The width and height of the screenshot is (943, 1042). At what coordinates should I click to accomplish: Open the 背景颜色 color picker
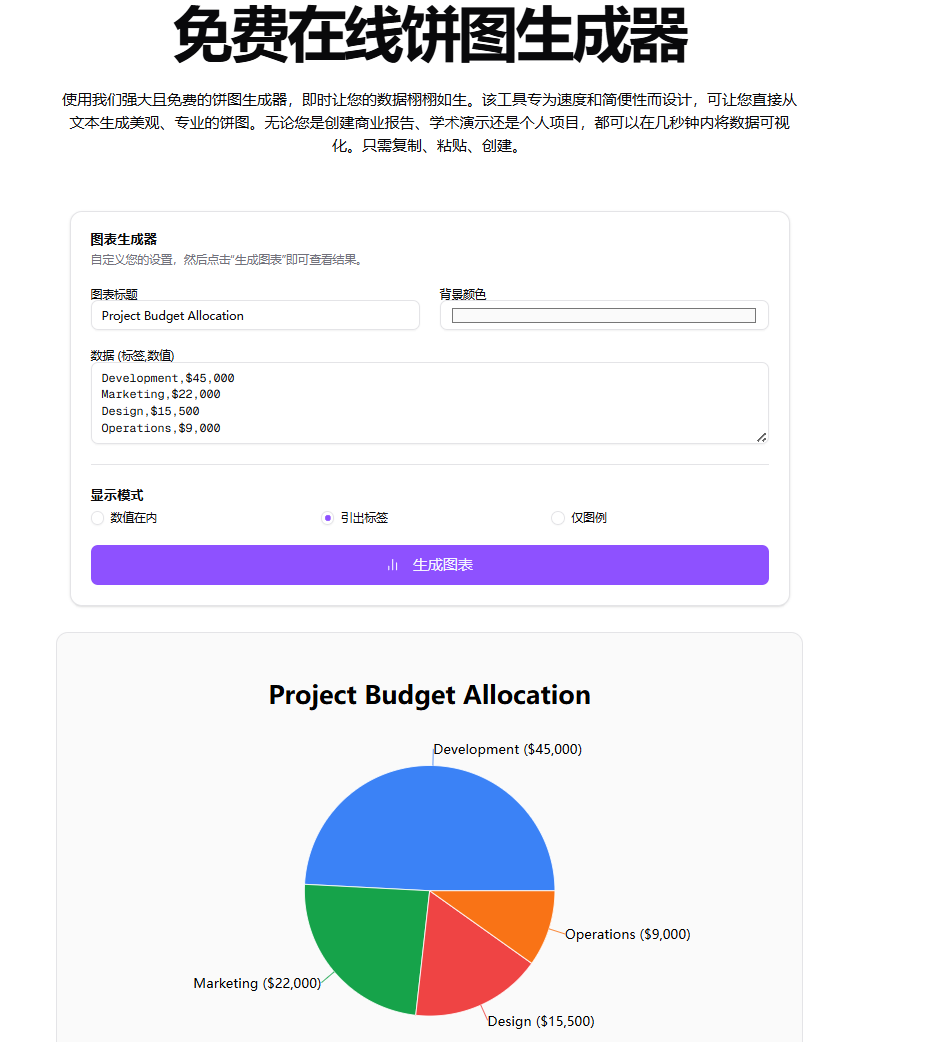pos(604,315)
